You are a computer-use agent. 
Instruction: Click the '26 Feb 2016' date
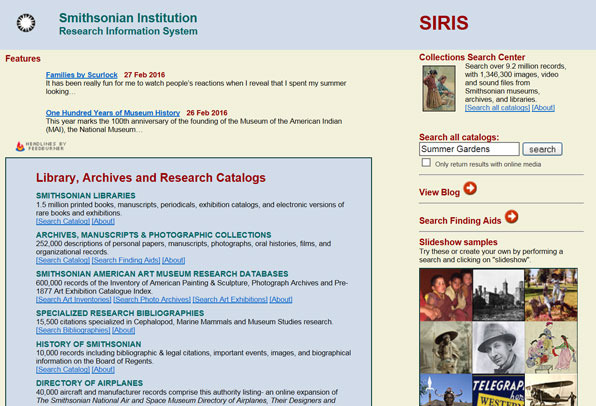click(207, 113)
